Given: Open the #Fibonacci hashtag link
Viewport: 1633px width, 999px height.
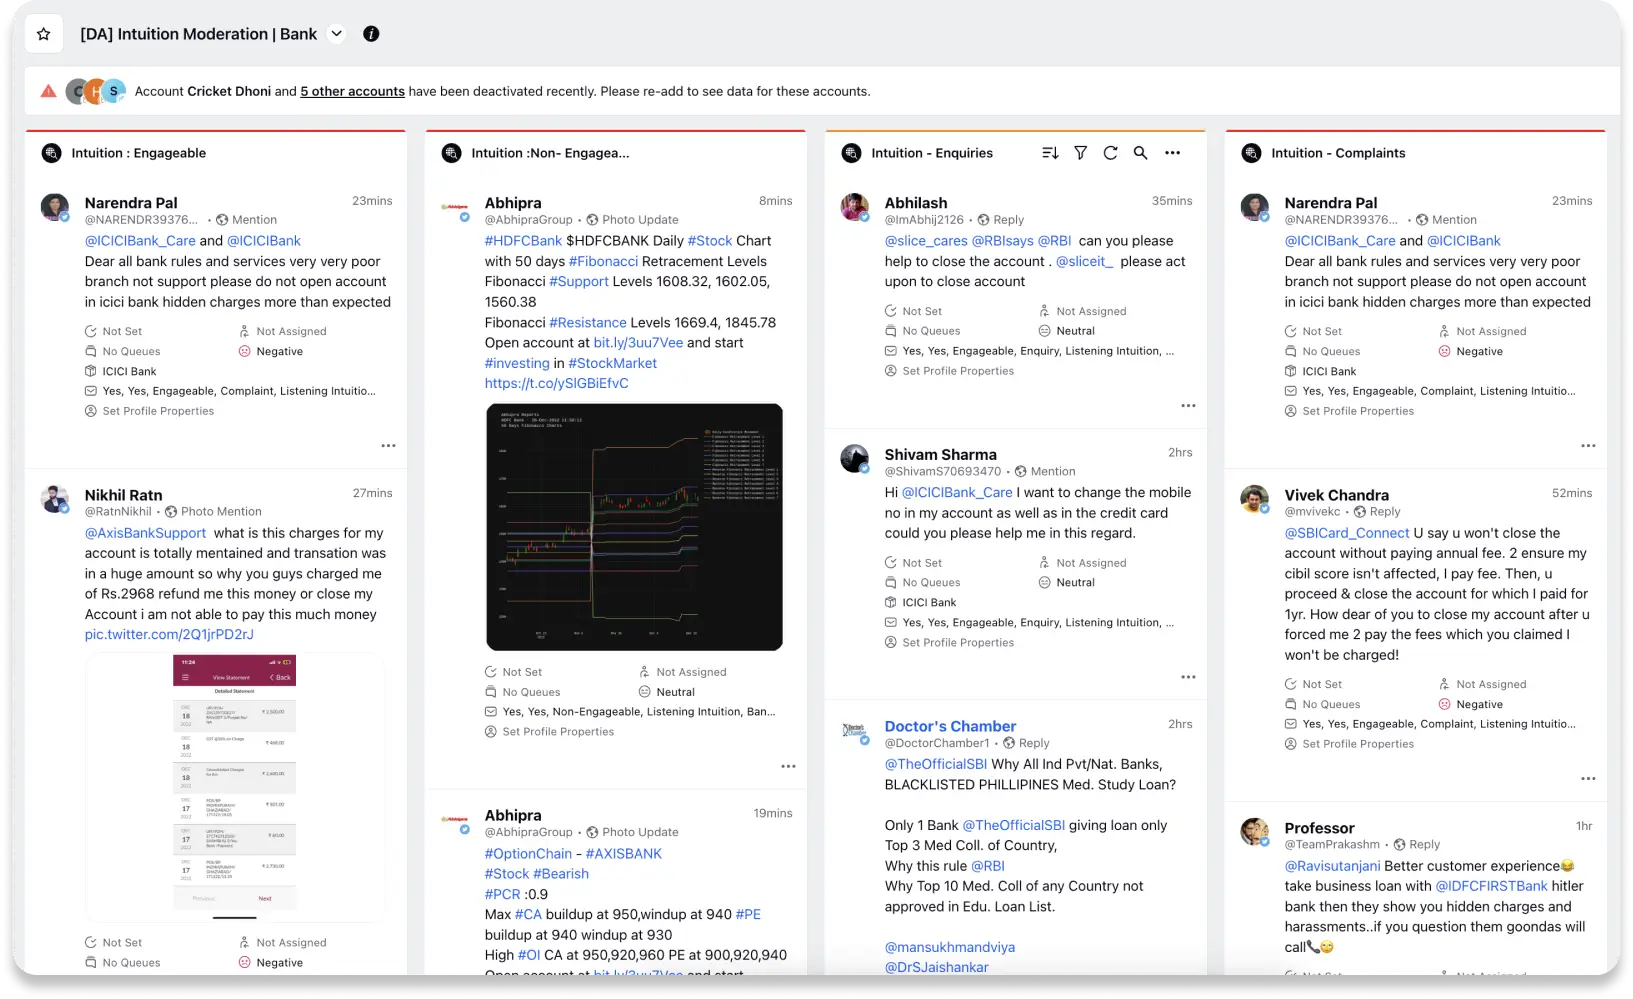Looking at the screenshot, I should 604,261.
